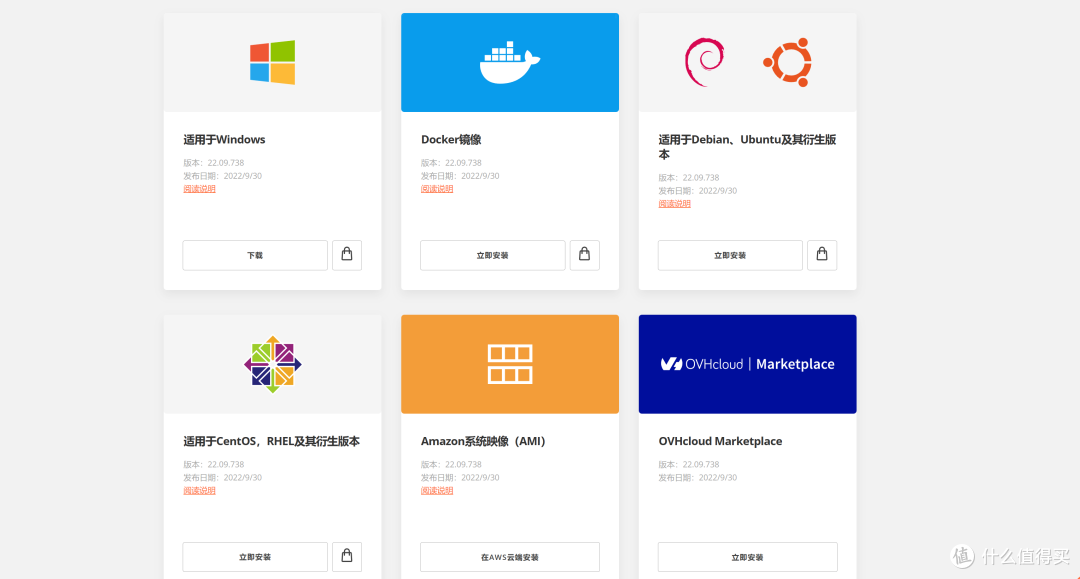Viewport: 1080px width, 579px height.
Task: Click 在AWS云端安装 button
Action: click(x=510, y=556)
